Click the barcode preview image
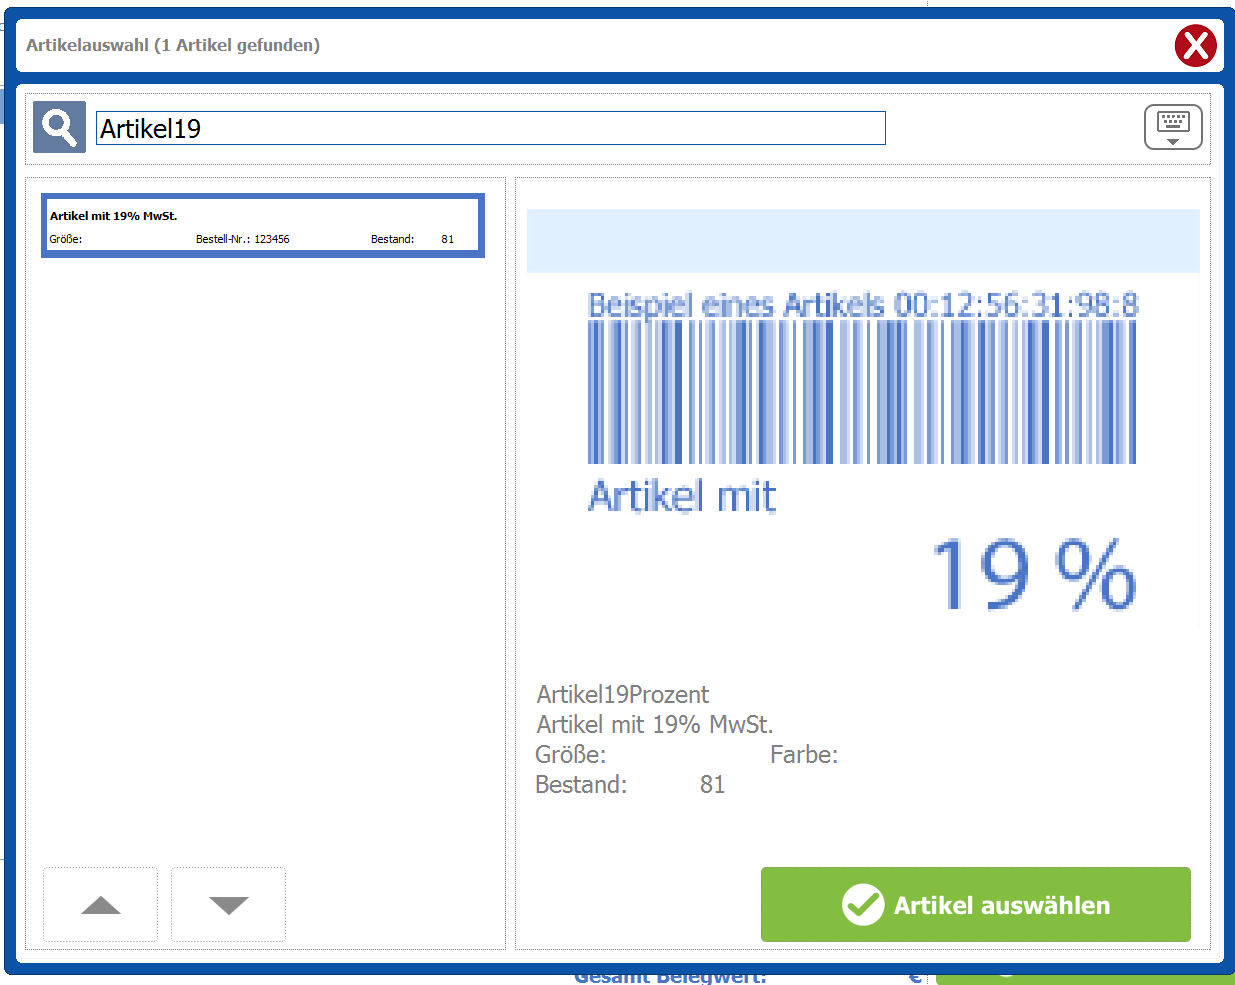This screenshot has height=985, width=1235. pos(861,392)
